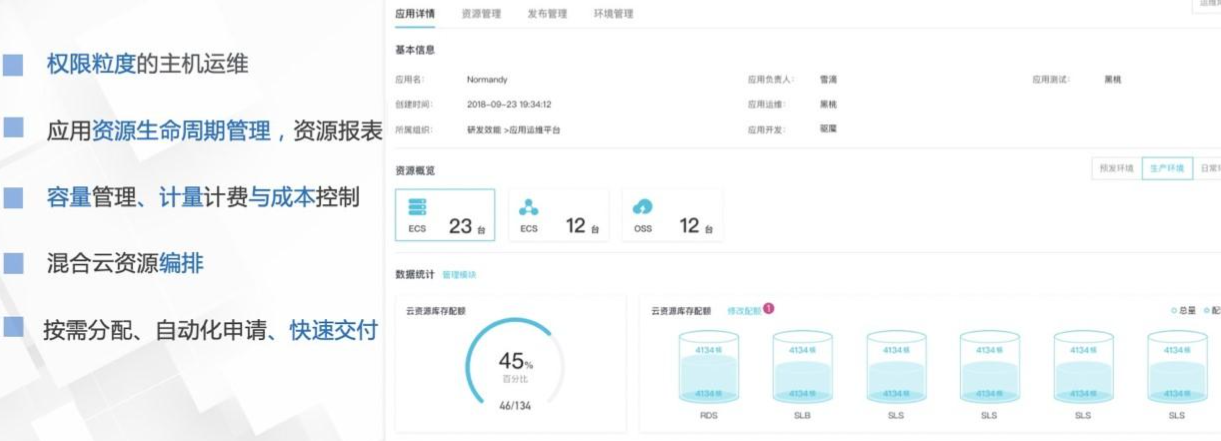This screenshot has width=1221, height=441.
Task: Click the 基本信息 section heading
Action: coord(415,49)
